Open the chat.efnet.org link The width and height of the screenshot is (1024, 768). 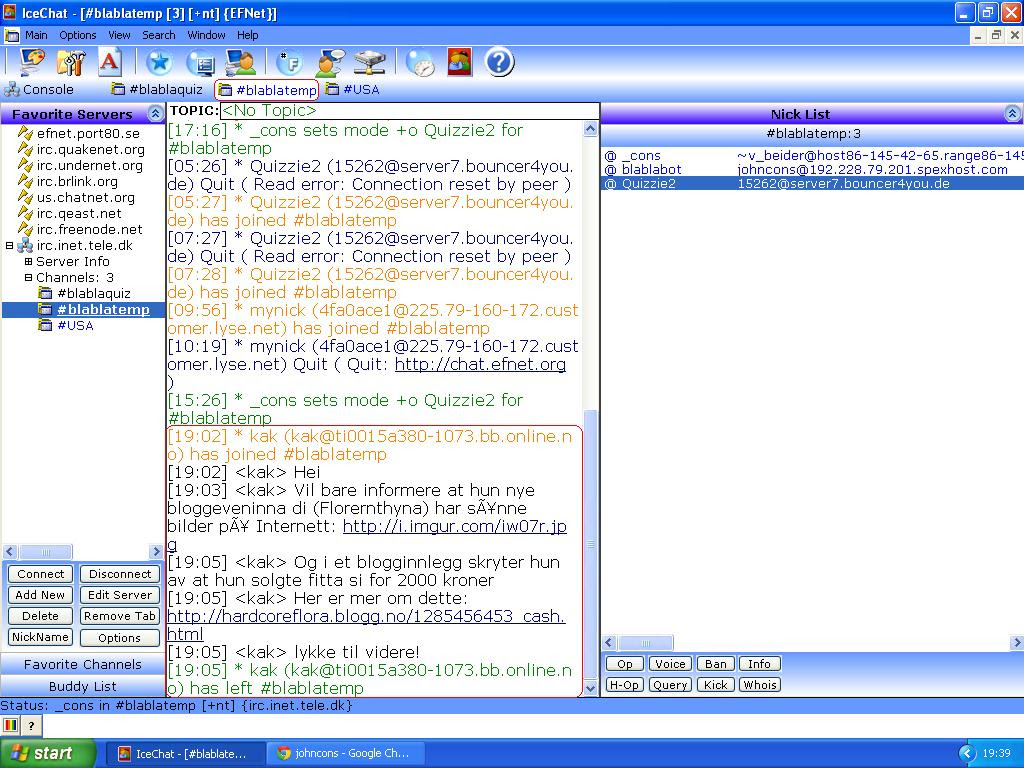tap(480, 364)
